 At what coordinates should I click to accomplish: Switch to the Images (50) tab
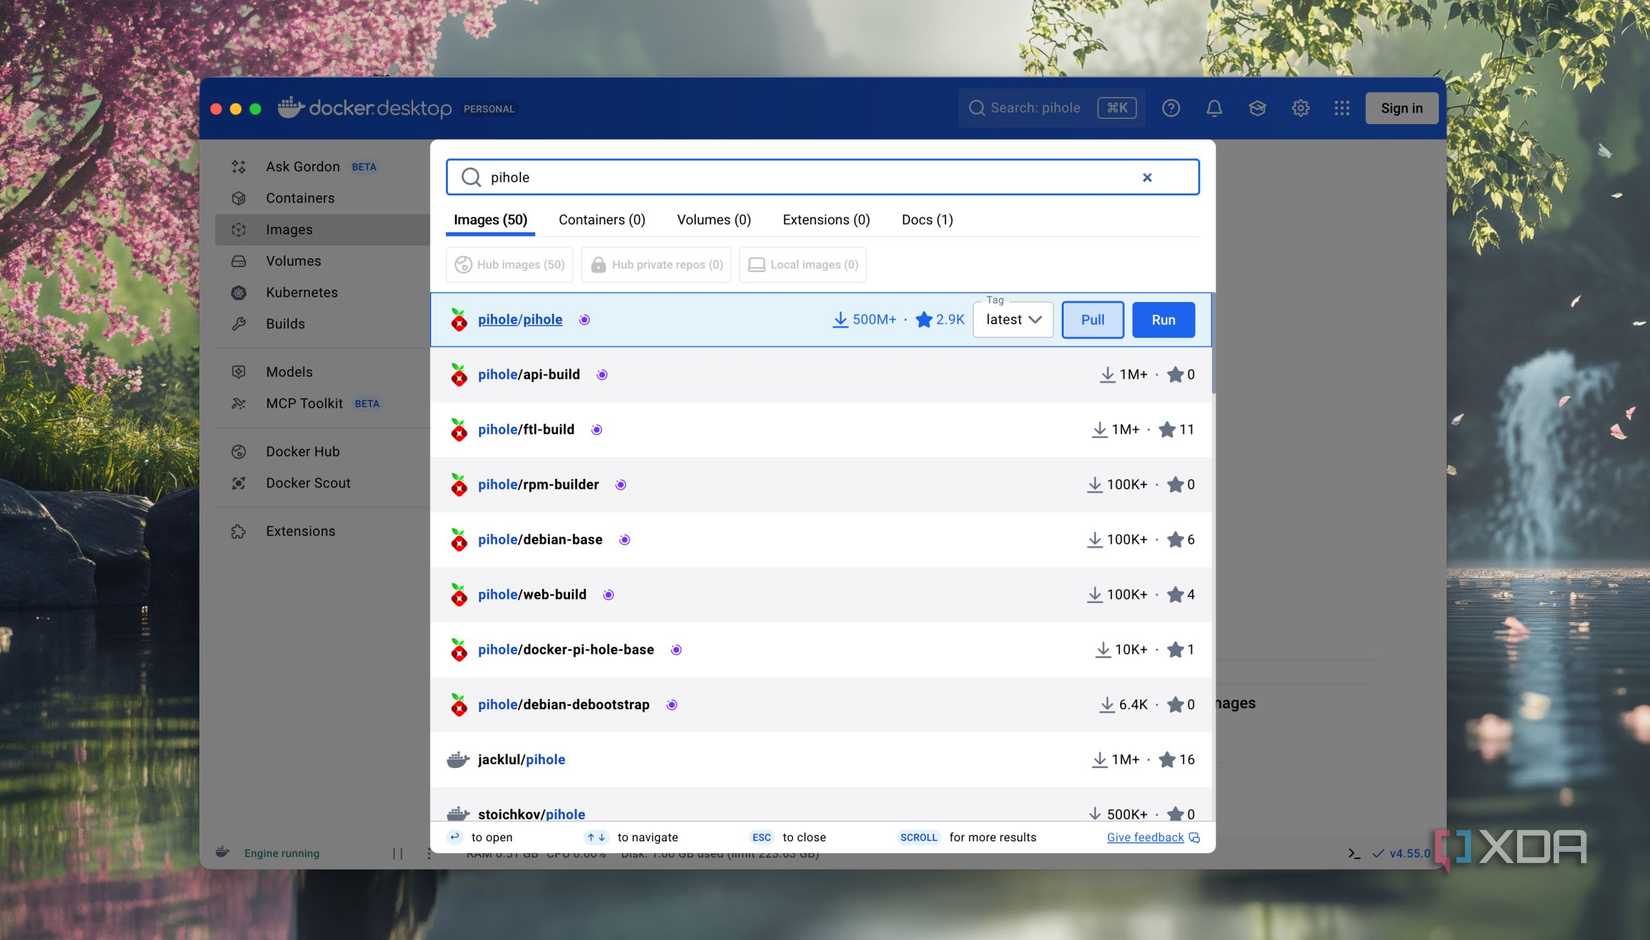(490, 220)
